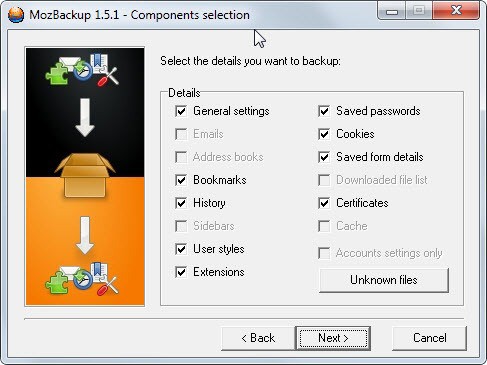Disable History backup checkbox
The width and height of the screenshot is (487, 365).
(x=181, y=203)
